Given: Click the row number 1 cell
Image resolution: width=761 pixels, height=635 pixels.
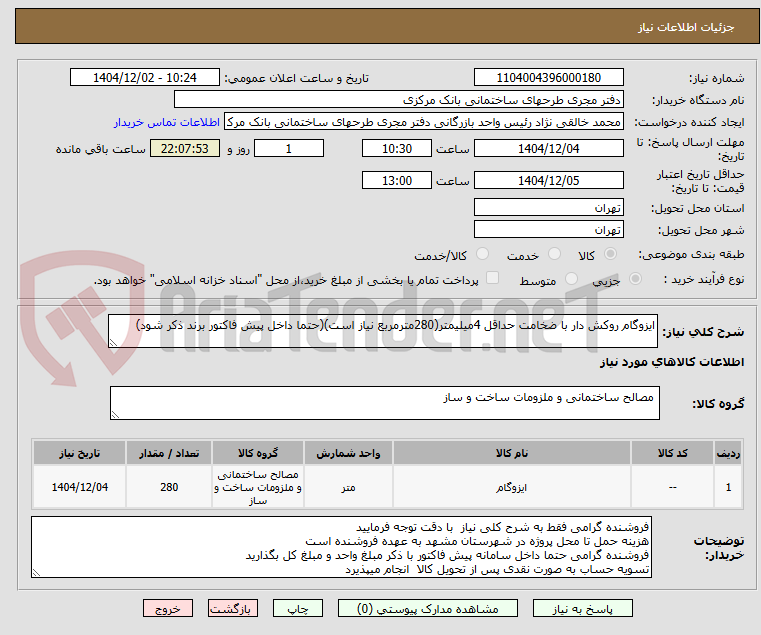Looking at the screenshot, I should click(x=728, y=487).
